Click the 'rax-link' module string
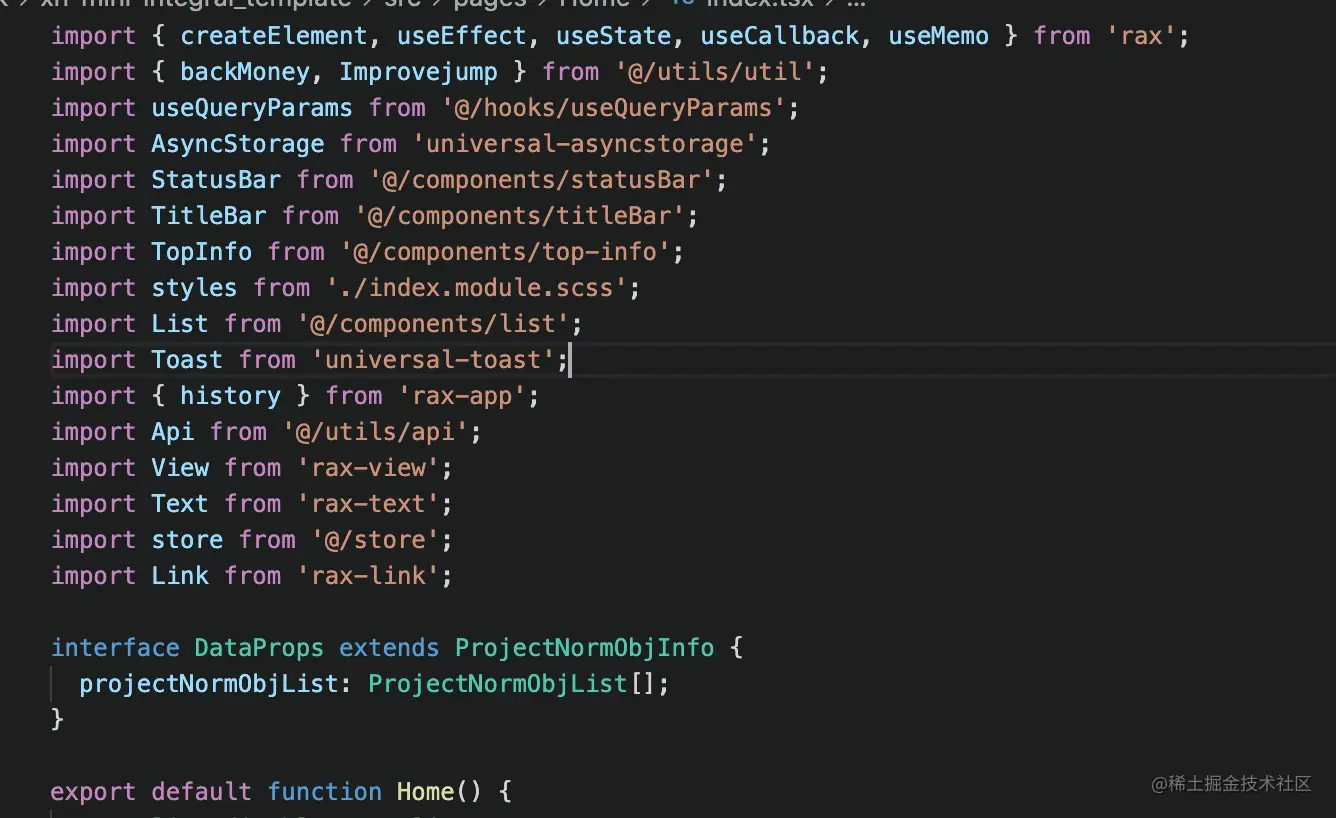1336x818 pixels. tap(368, 576)
